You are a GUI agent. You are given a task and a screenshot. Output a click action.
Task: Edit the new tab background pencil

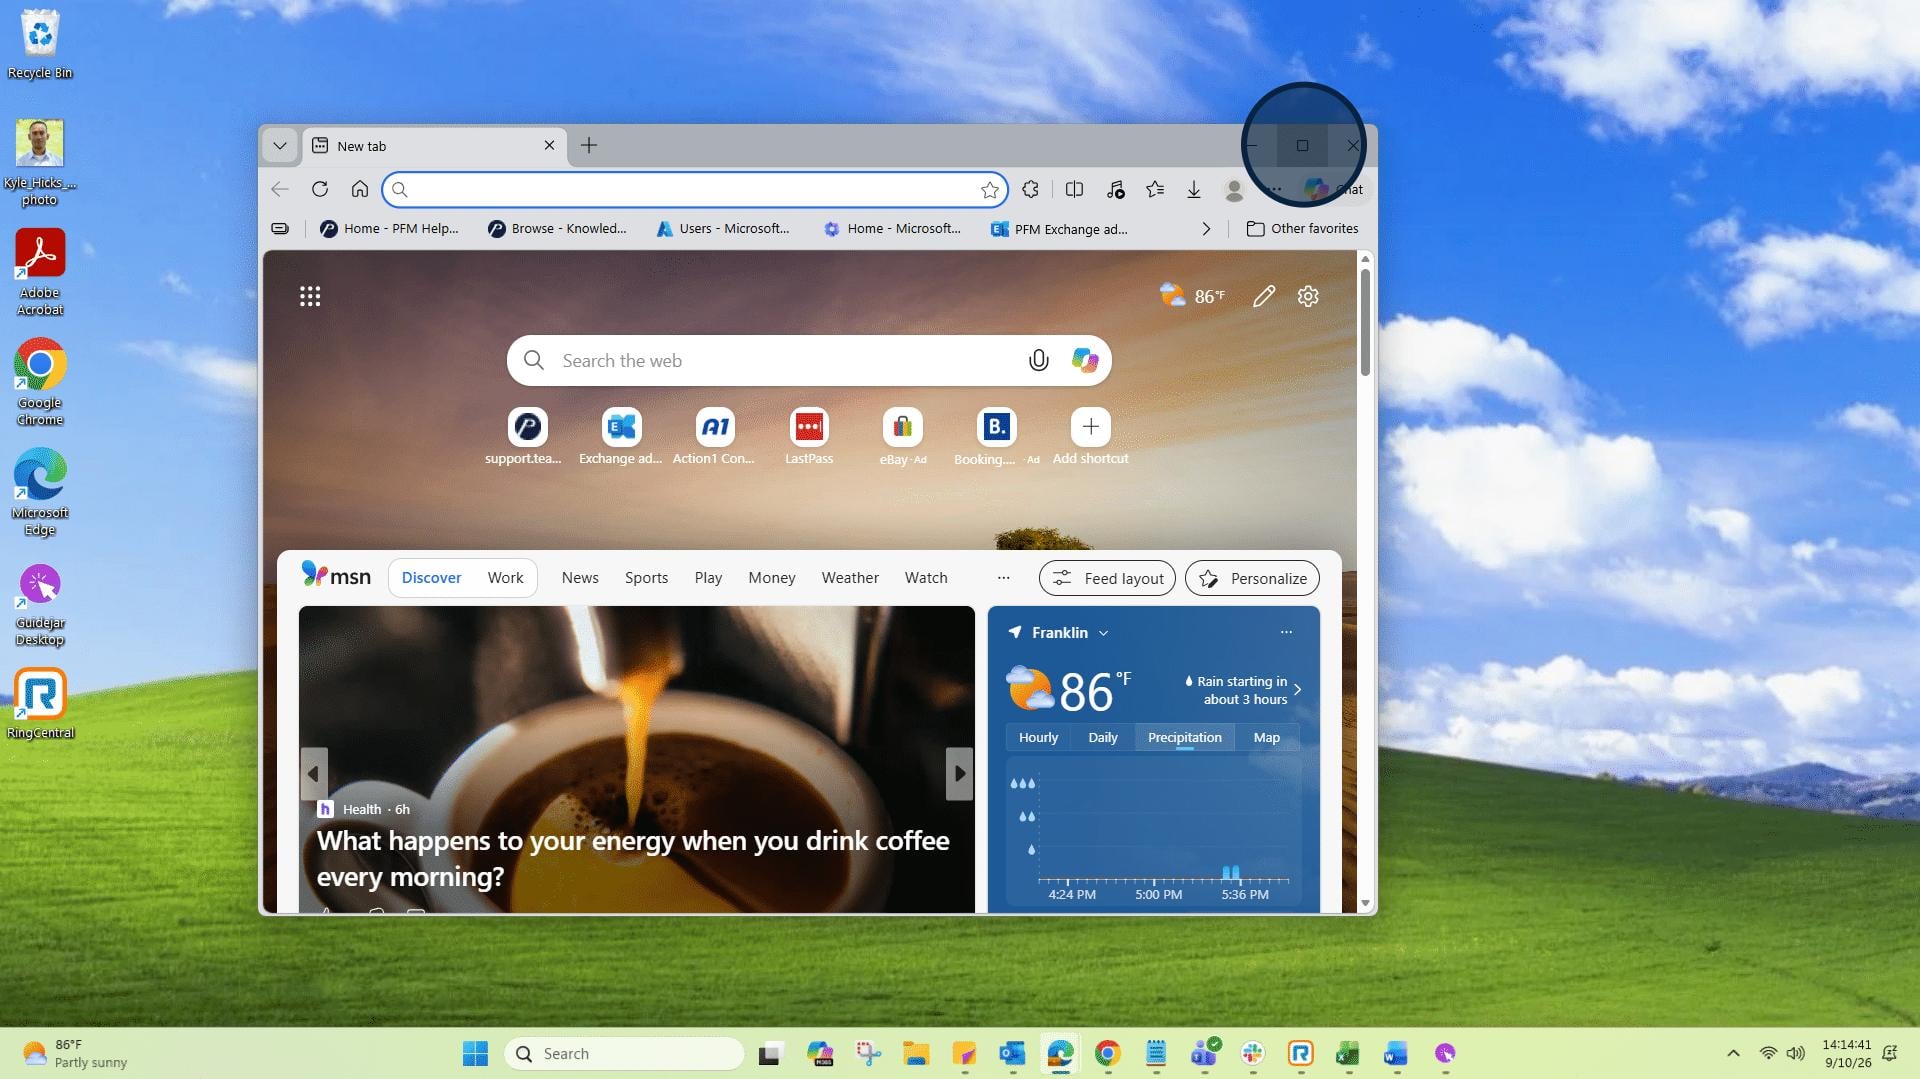coord(1264,296)
